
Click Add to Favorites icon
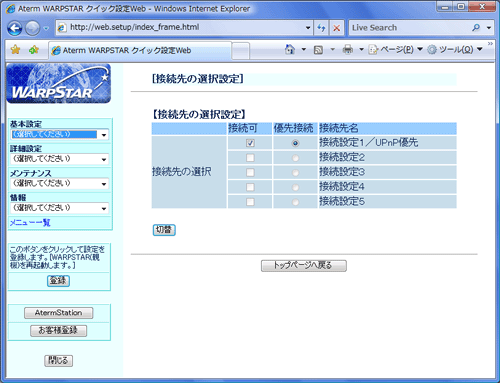34,50
